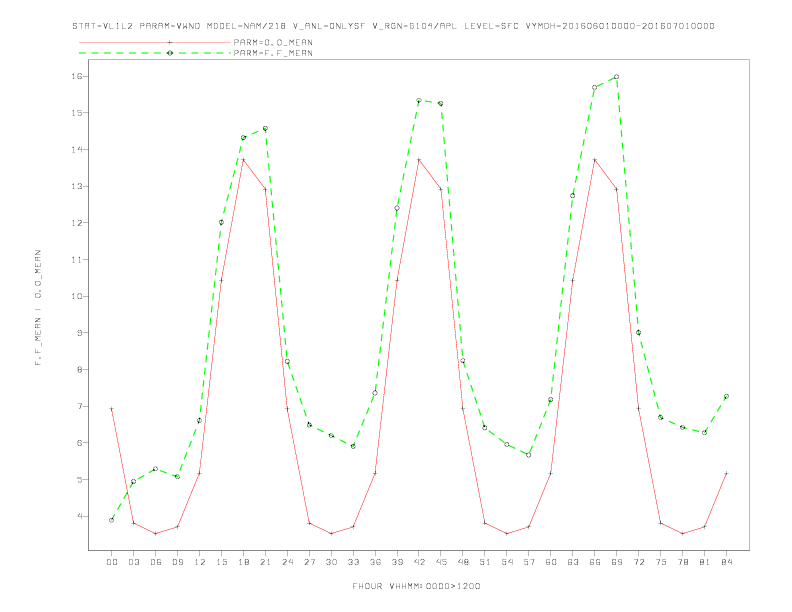Click x-axis tick label 81

pos(705,562)
